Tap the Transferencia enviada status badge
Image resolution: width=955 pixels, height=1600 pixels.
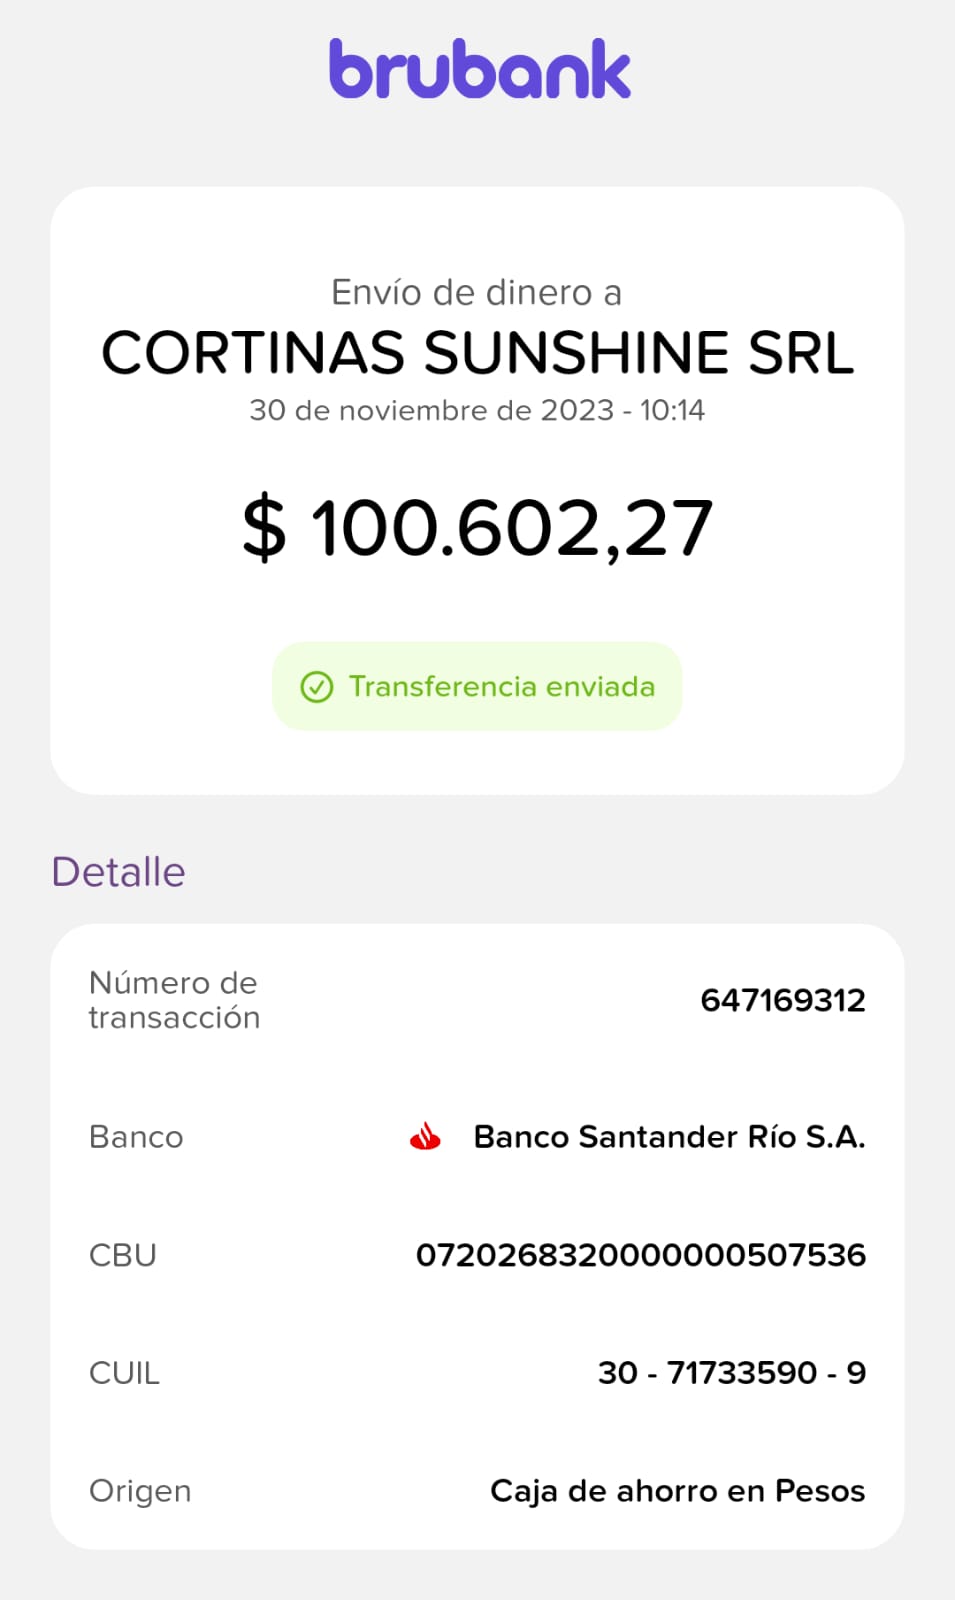click(x=477, y=686)
